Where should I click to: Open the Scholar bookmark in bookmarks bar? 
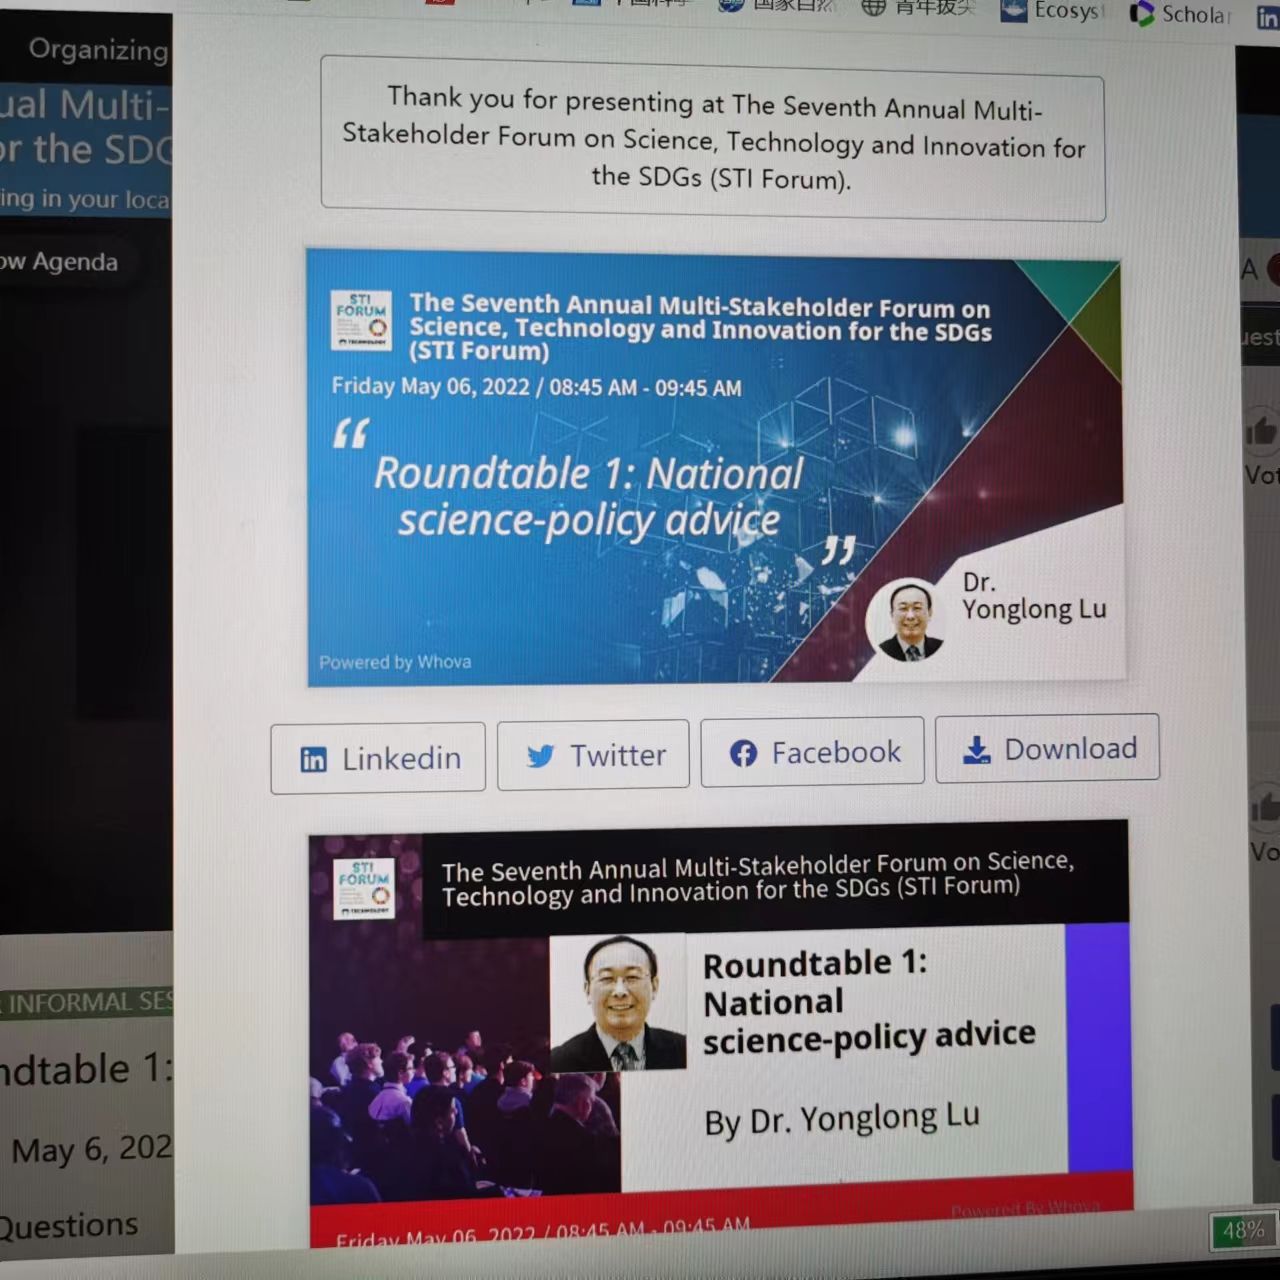(x=1182, y=14)
